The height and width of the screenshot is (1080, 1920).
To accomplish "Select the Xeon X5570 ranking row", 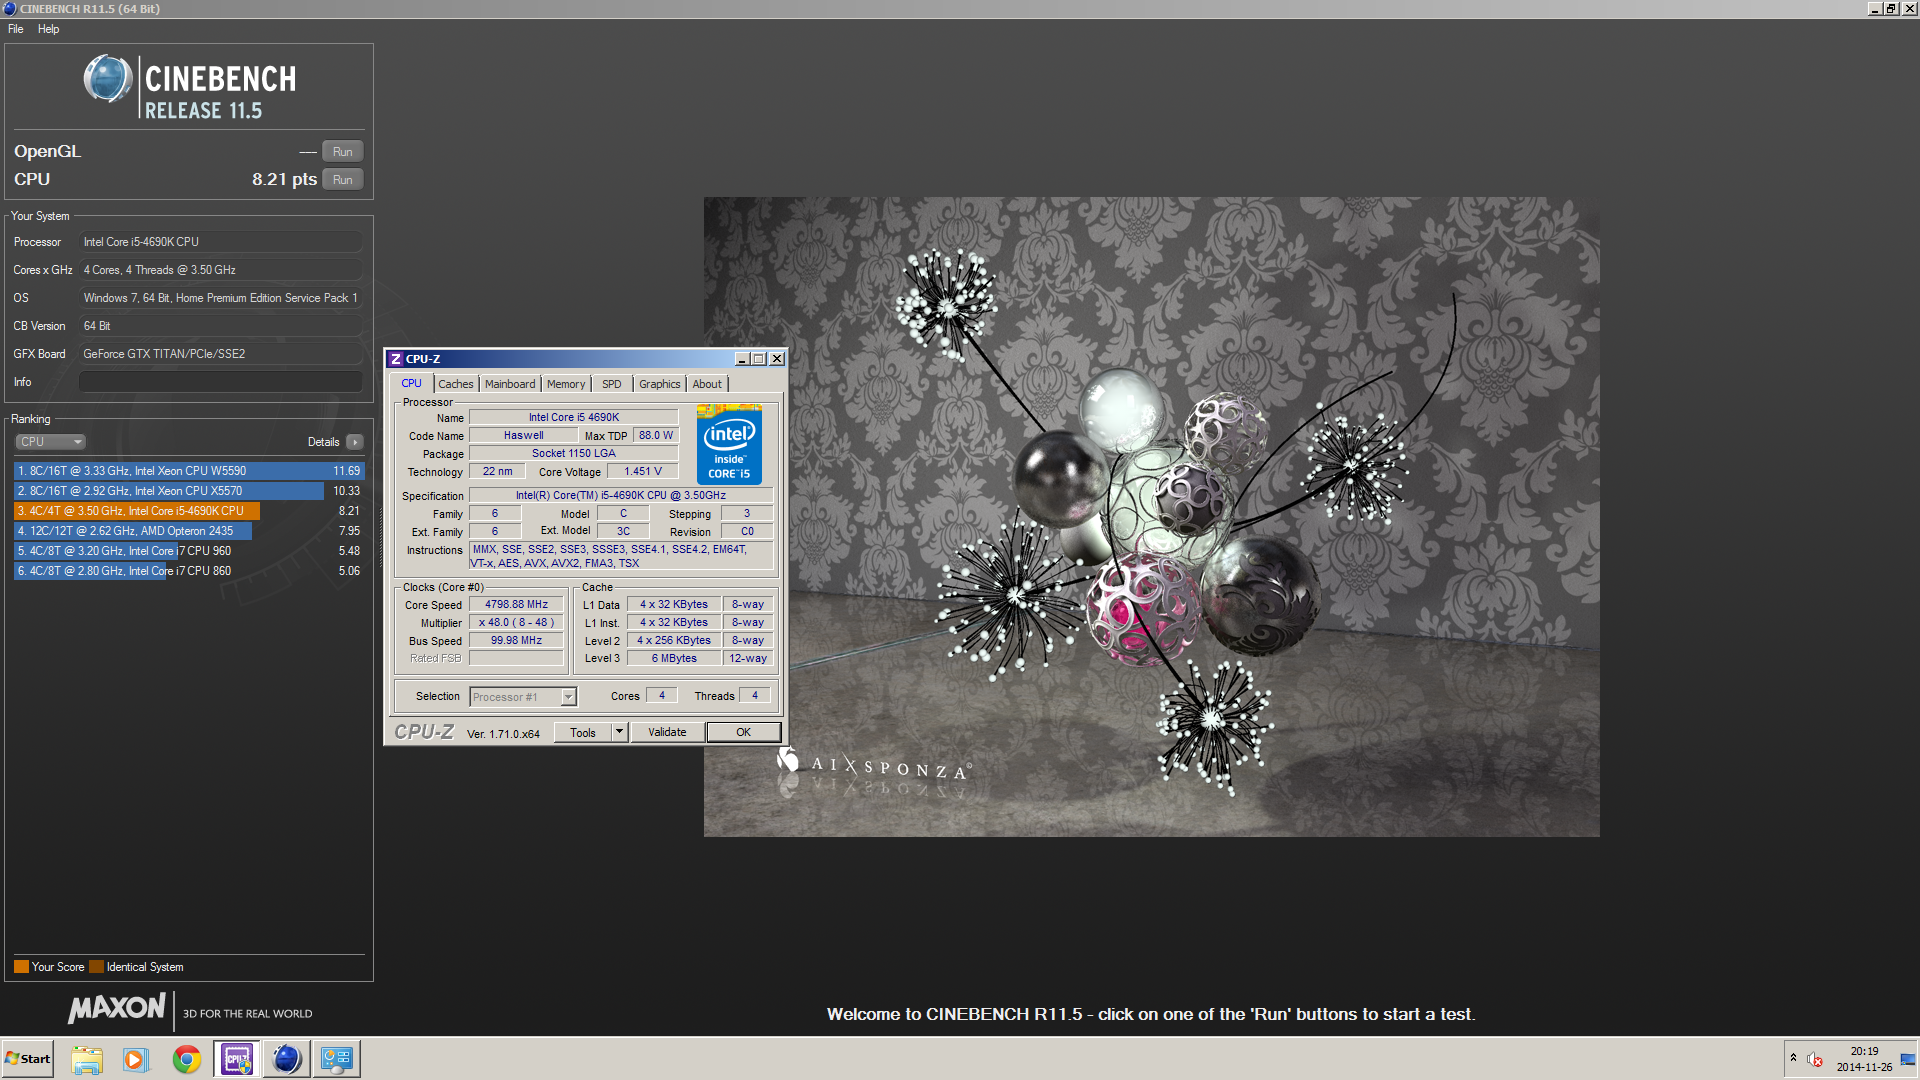I will point(189,491).
